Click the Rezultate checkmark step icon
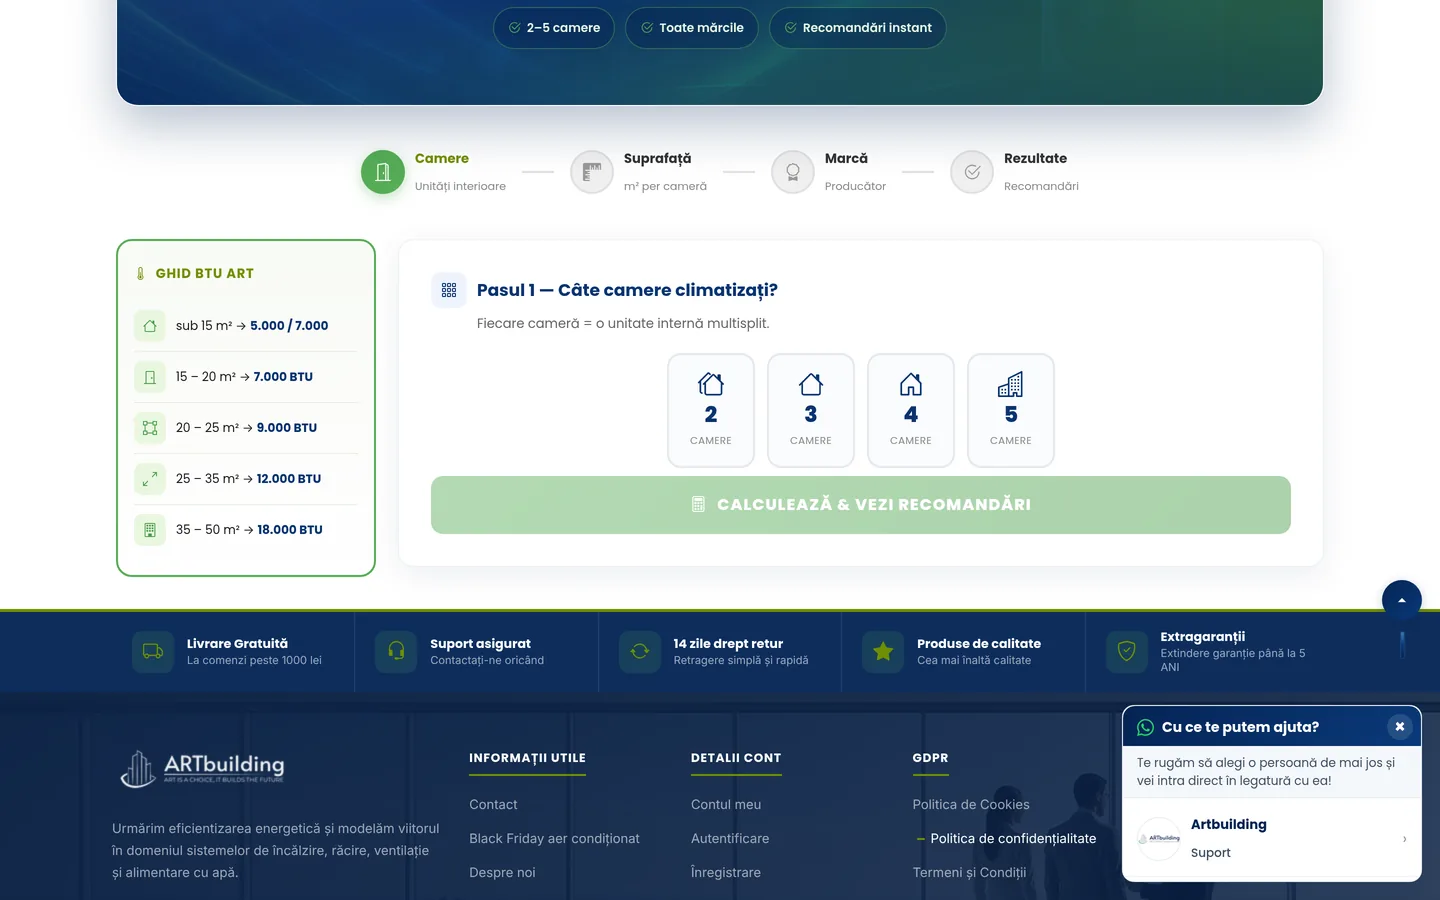Viewport: 1440px width, 900px height. click(972, 172)
